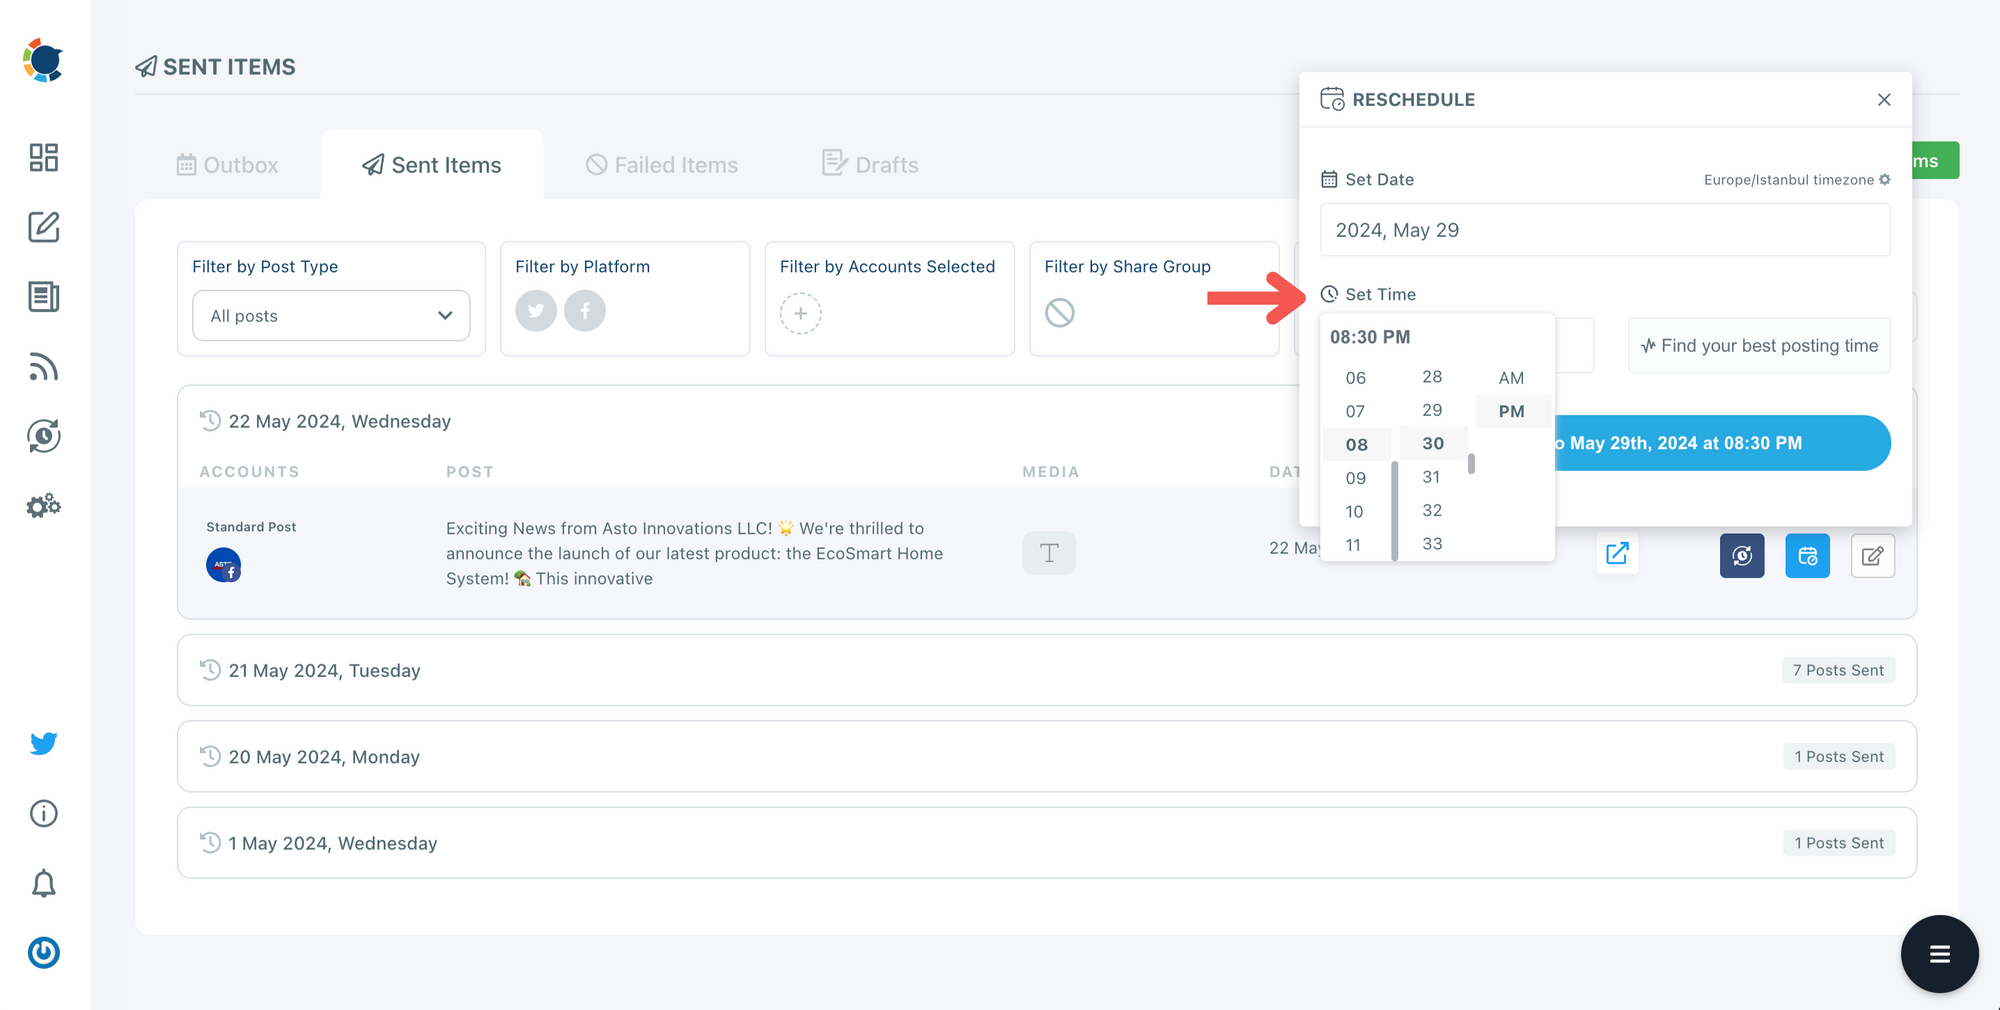Open the info circle icon in sidebar
Screen dimensions: 2000x1010
point(44,813)
